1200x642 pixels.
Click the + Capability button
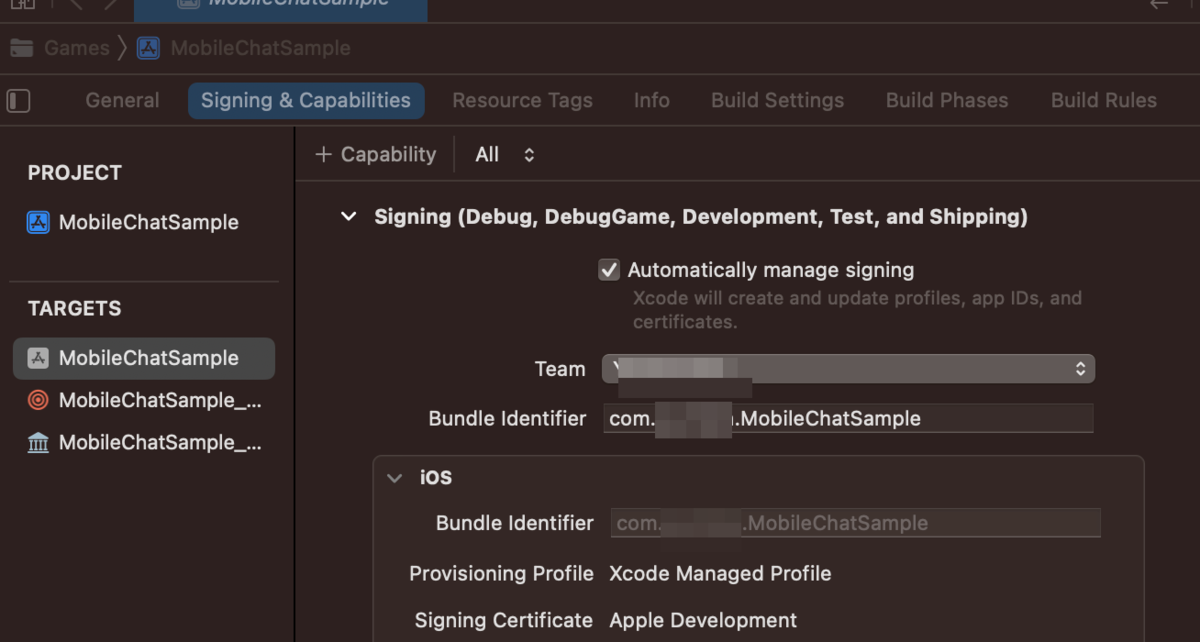coord(375,155)
